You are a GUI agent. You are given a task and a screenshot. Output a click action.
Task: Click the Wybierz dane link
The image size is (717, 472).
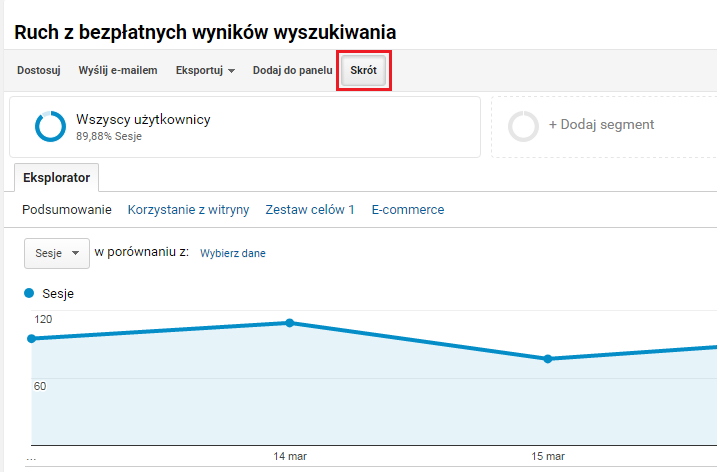(x=233, y=253)
